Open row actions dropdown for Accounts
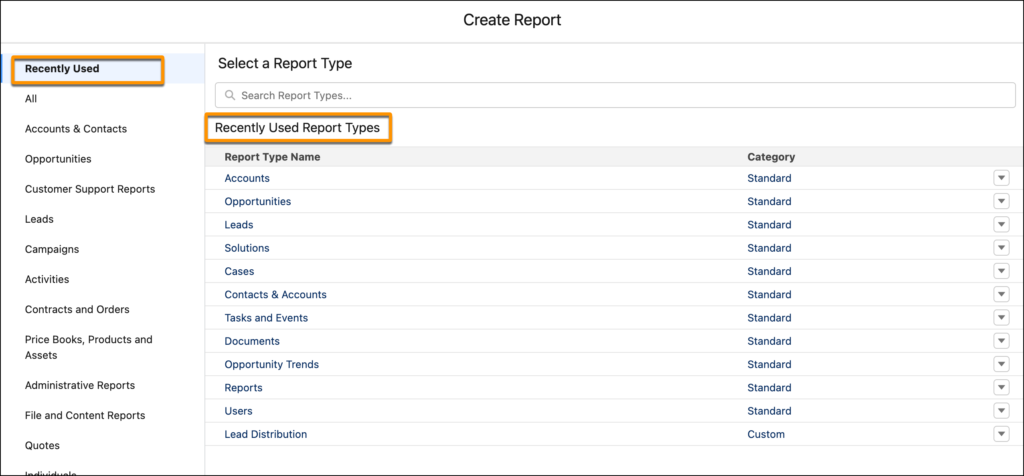 (1001, 178)
